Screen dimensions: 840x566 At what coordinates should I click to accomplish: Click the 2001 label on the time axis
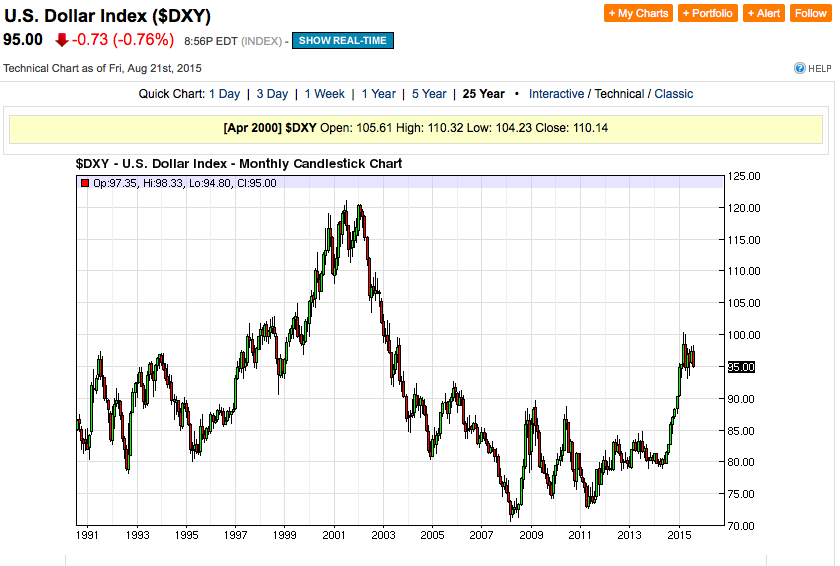click(x=334, y=535)
